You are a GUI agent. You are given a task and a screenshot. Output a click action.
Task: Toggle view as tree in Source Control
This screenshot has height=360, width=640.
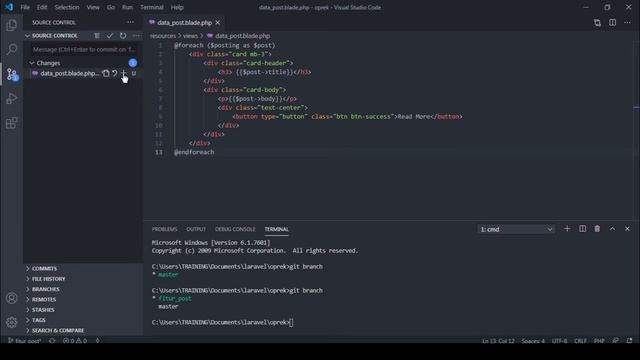(x=97, y=36)
